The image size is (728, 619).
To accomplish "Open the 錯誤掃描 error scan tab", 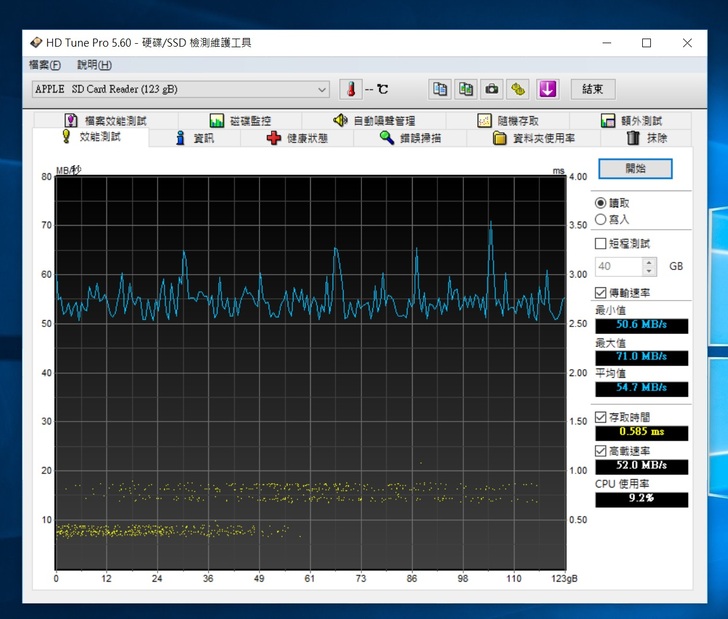I will pyautogui.click(x=410, y=138).
